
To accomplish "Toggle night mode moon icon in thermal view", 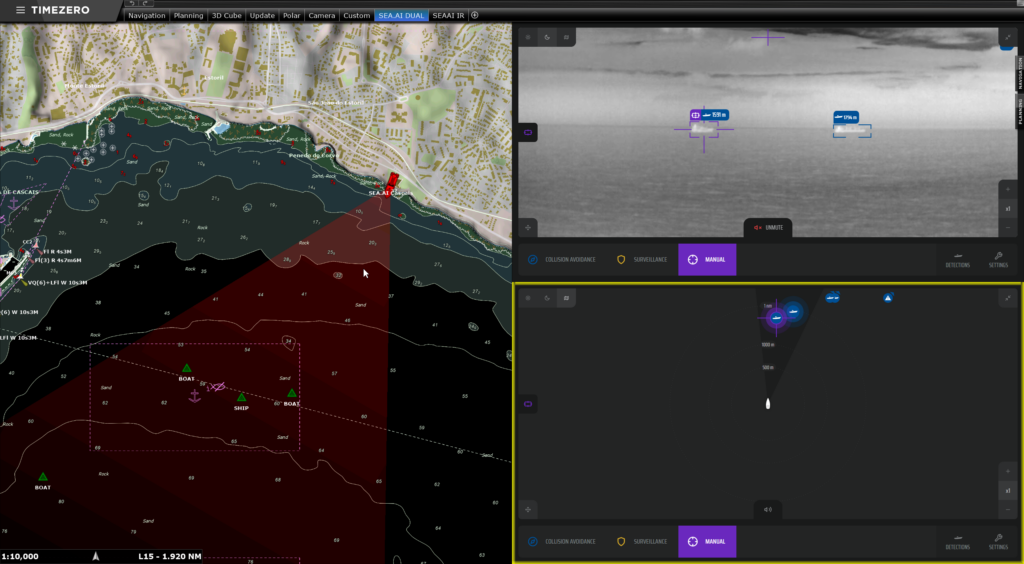I will point(547,37).
